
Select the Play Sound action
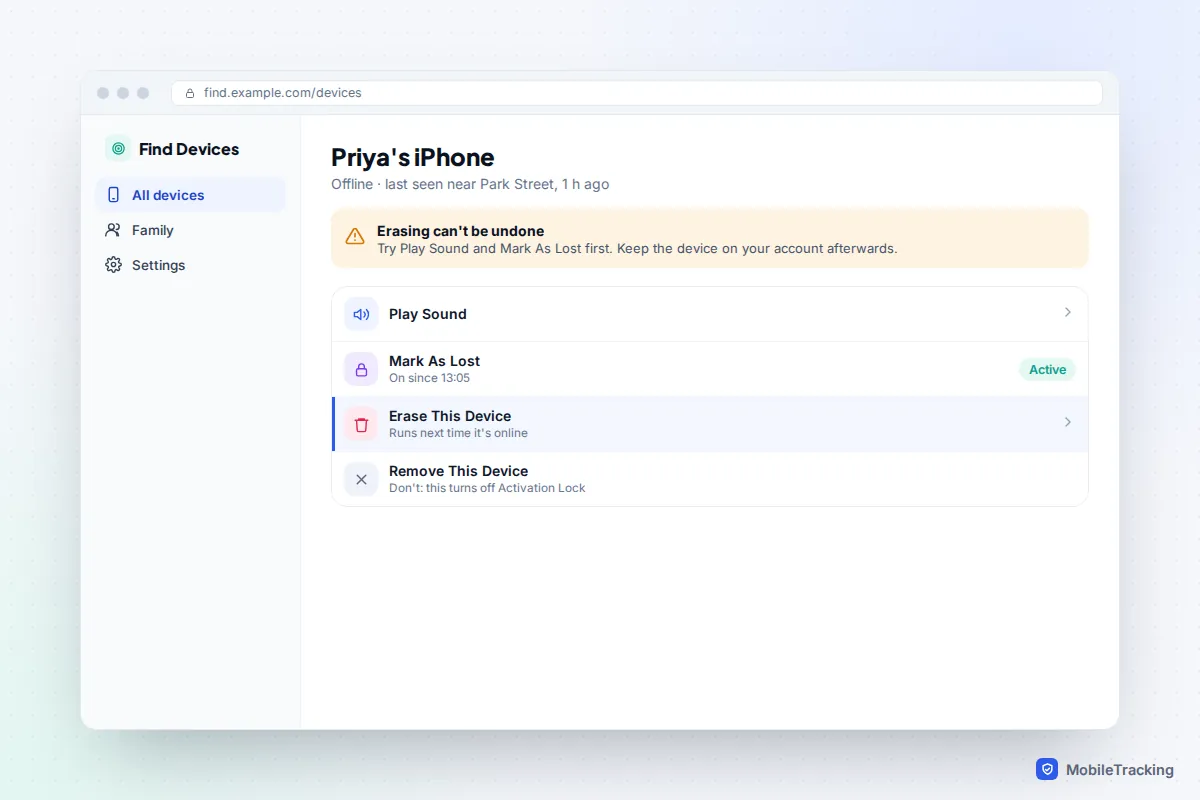click(x=710, y=314)
